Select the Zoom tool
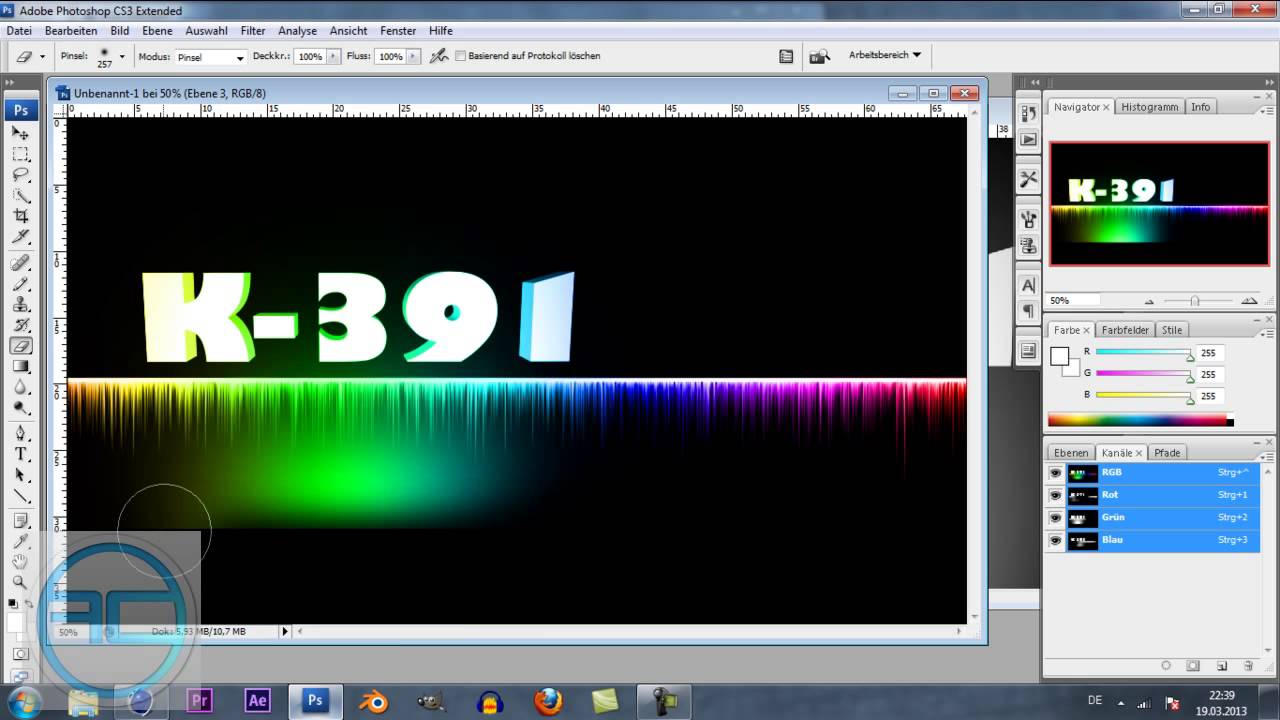1280x720 pixels. pos(21,582)
